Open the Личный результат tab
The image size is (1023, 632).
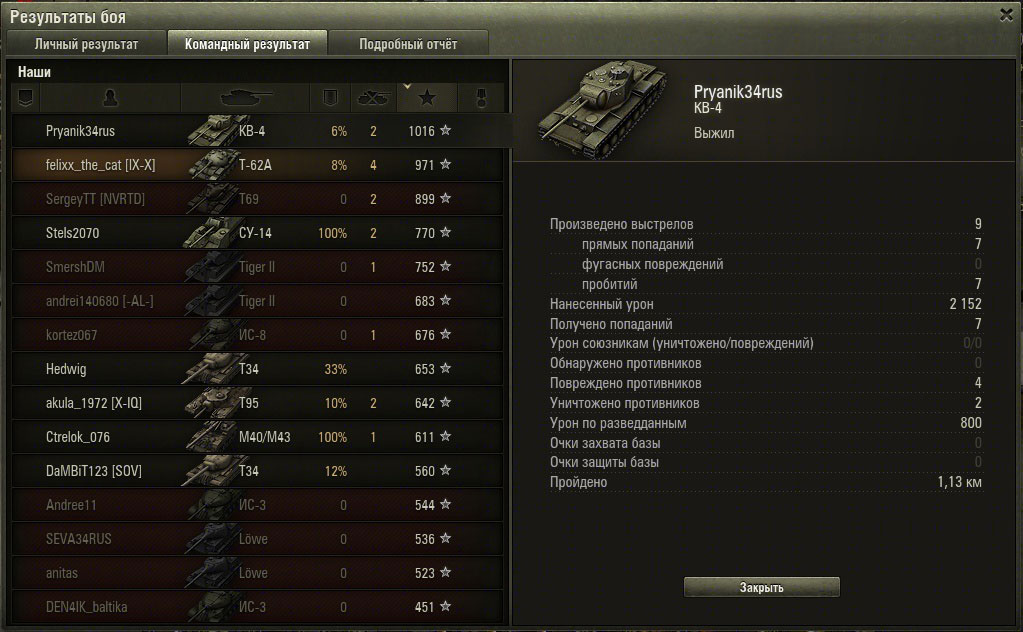coord(86,44)
